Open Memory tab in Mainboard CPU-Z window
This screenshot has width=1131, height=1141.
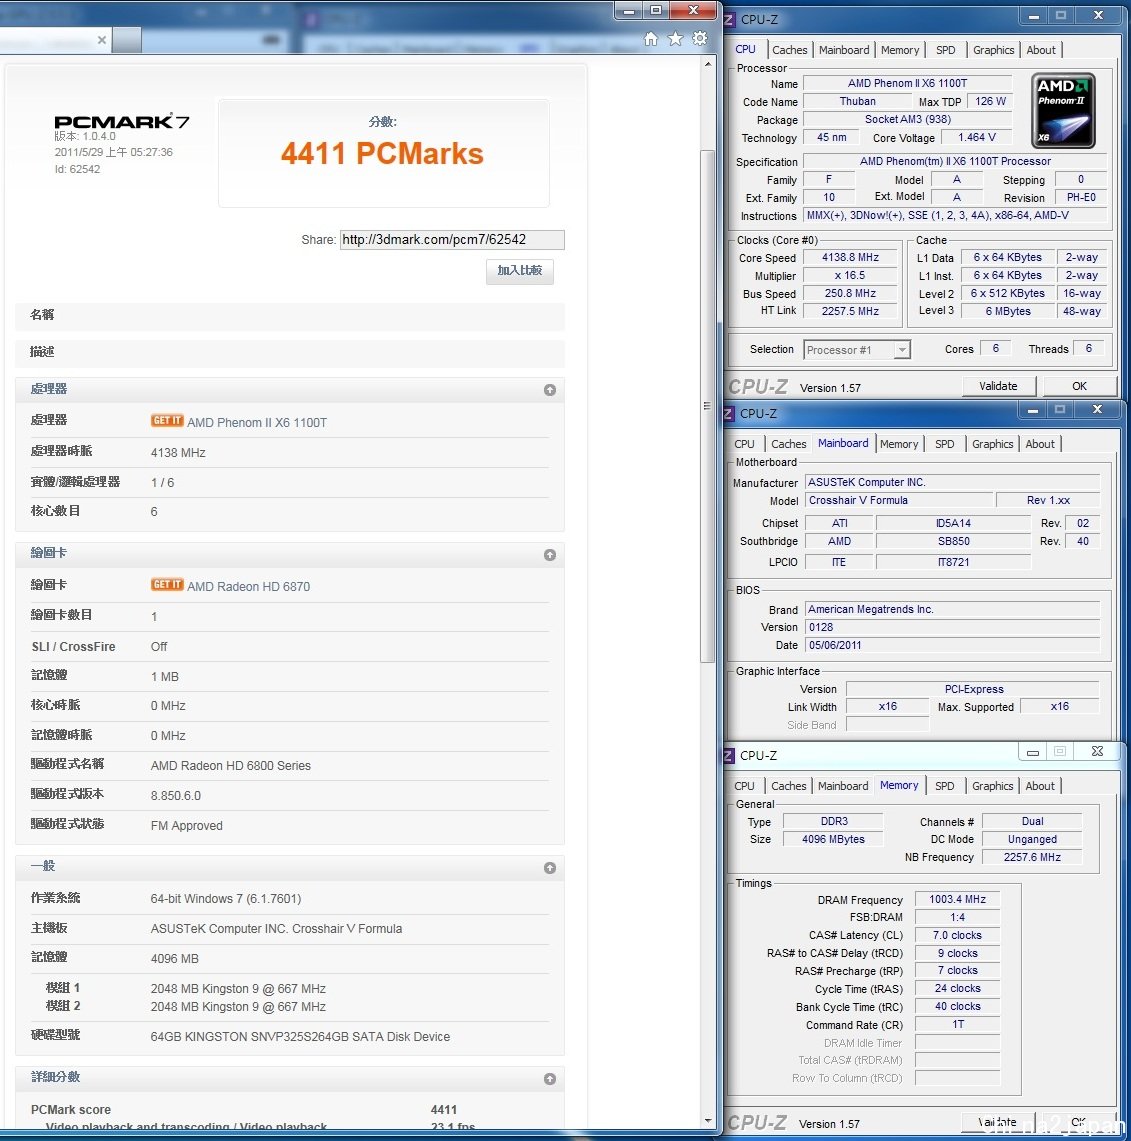tap(899, 444)
